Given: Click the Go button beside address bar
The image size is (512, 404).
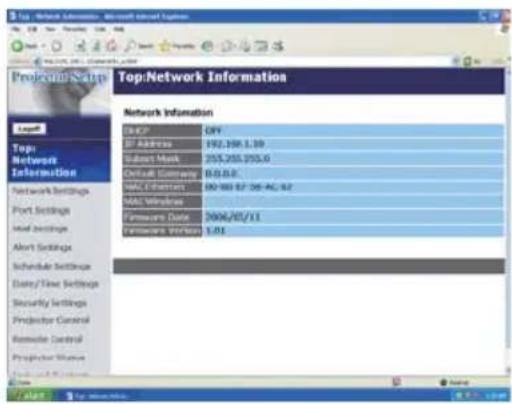Looking at the screenshot, I should pyautogui.click(x=473, y=61).
